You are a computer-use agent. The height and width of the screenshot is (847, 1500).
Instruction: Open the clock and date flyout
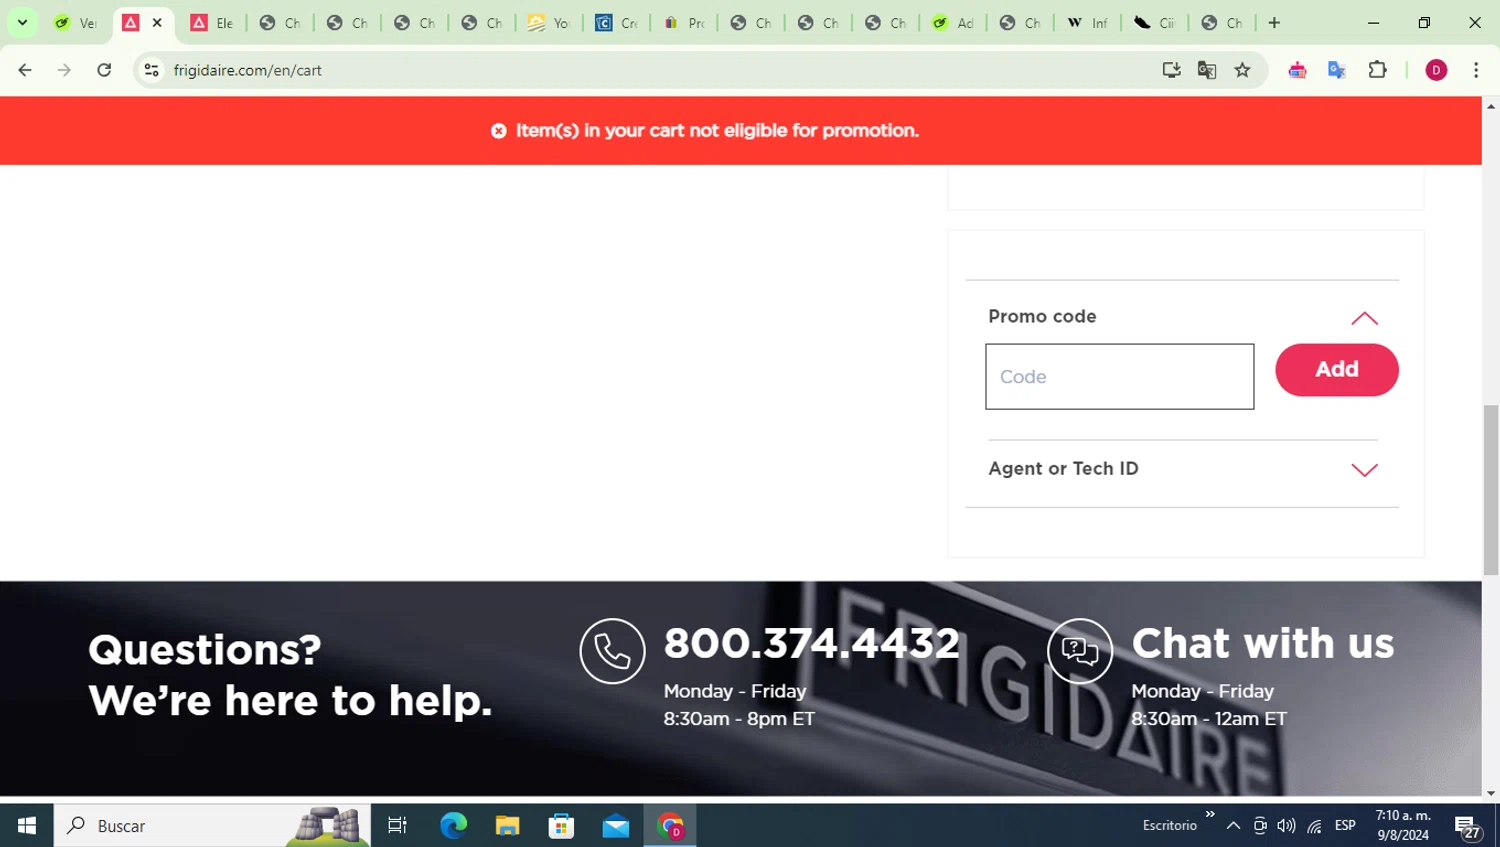pos(1403,826)
